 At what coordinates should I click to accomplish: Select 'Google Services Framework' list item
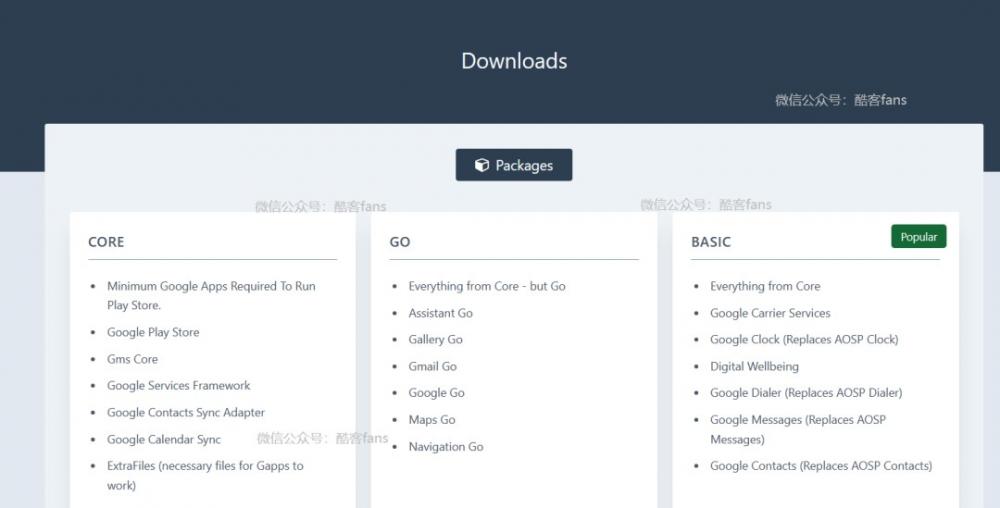coord(179,386)
